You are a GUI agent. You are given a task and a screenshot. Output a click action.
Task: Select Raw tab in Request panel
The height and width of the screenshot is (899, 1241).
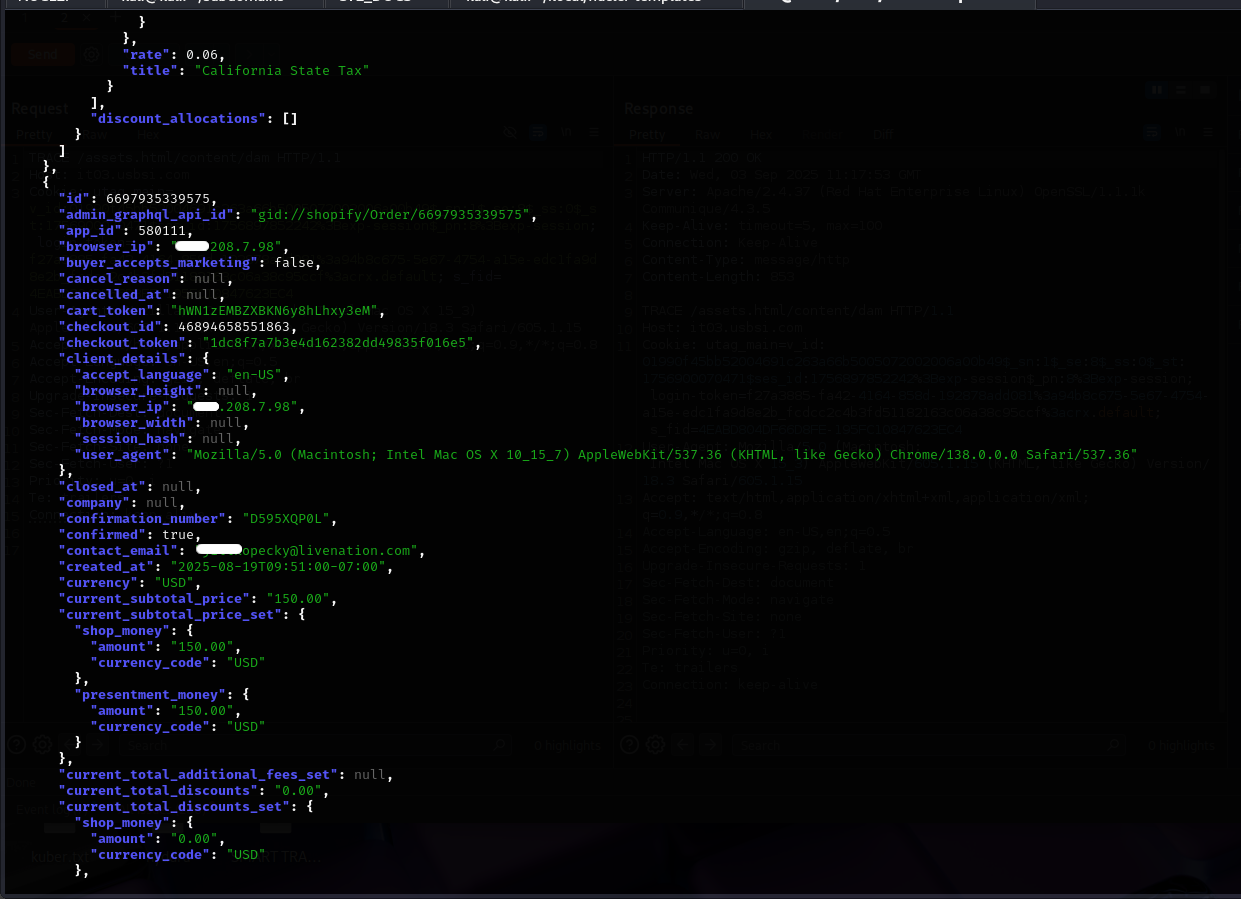tap(97, 134)
